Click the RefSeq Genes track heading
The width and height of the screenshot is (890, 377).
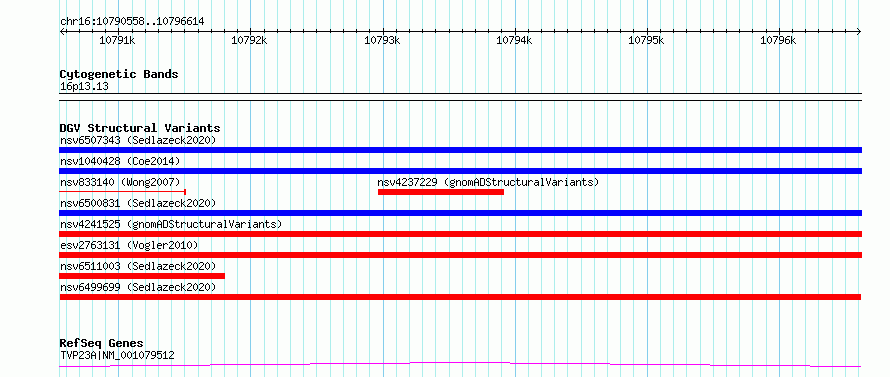pyautogui.click(x=102, y=343)
